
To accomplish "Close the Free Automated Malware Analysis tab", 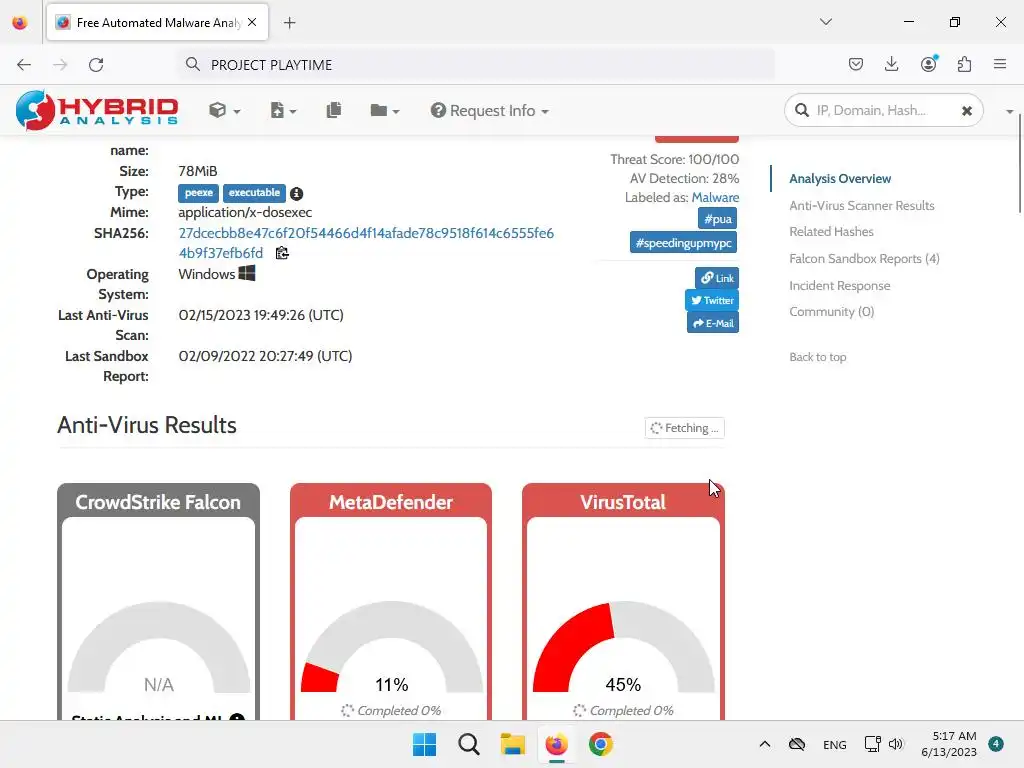I will [x=252, y=22].
